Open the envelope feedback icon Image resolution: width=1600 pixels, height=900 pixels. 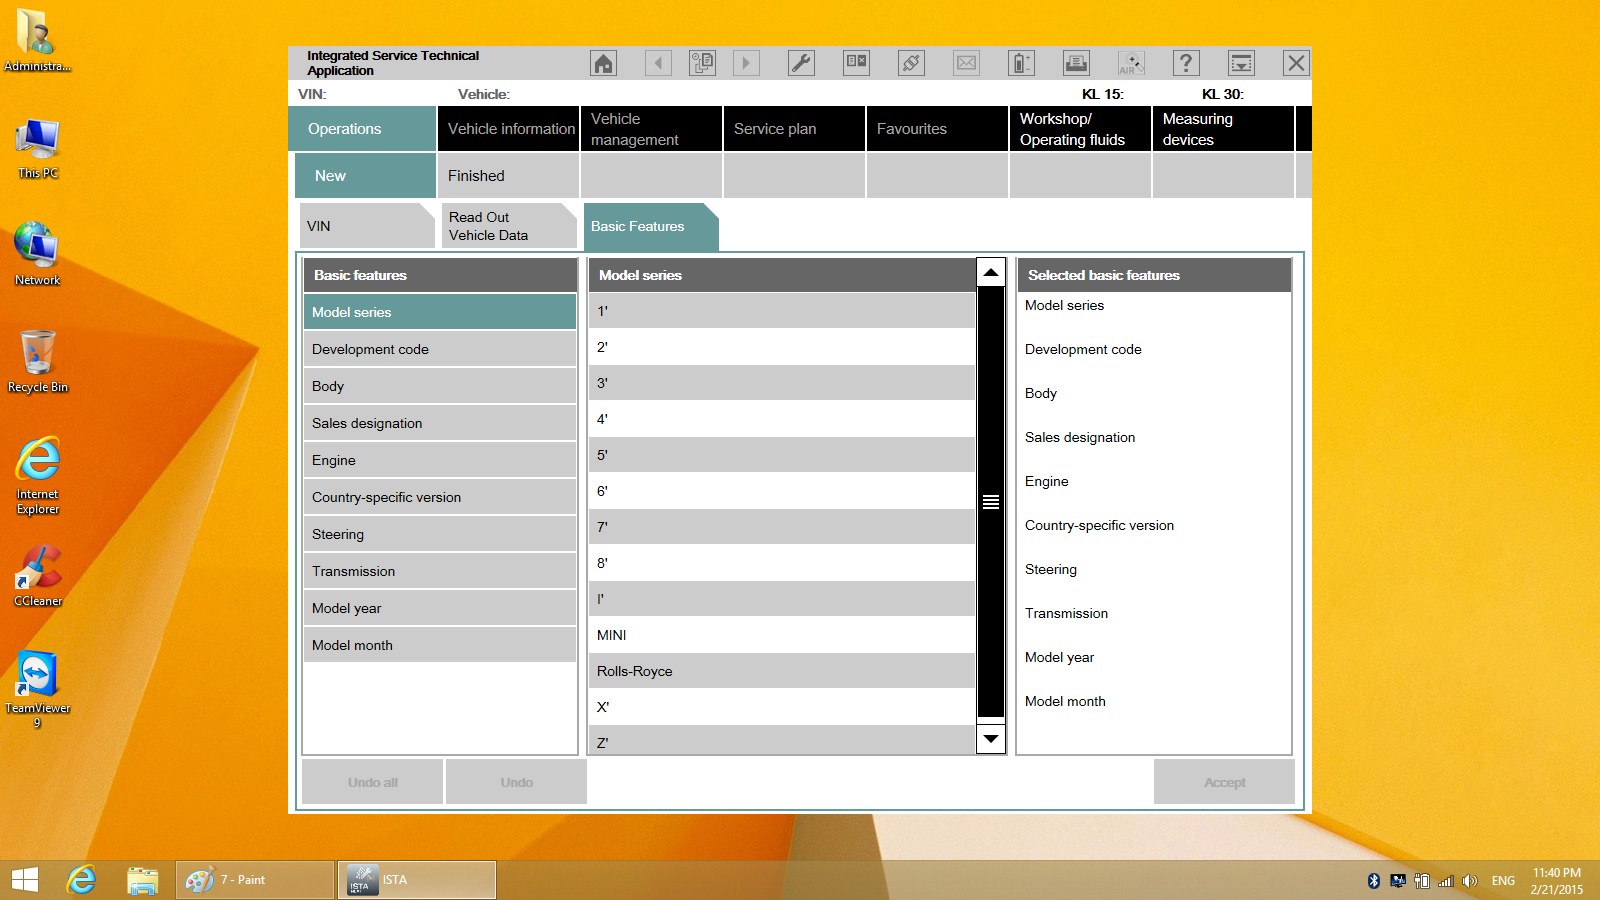[966, 64]
